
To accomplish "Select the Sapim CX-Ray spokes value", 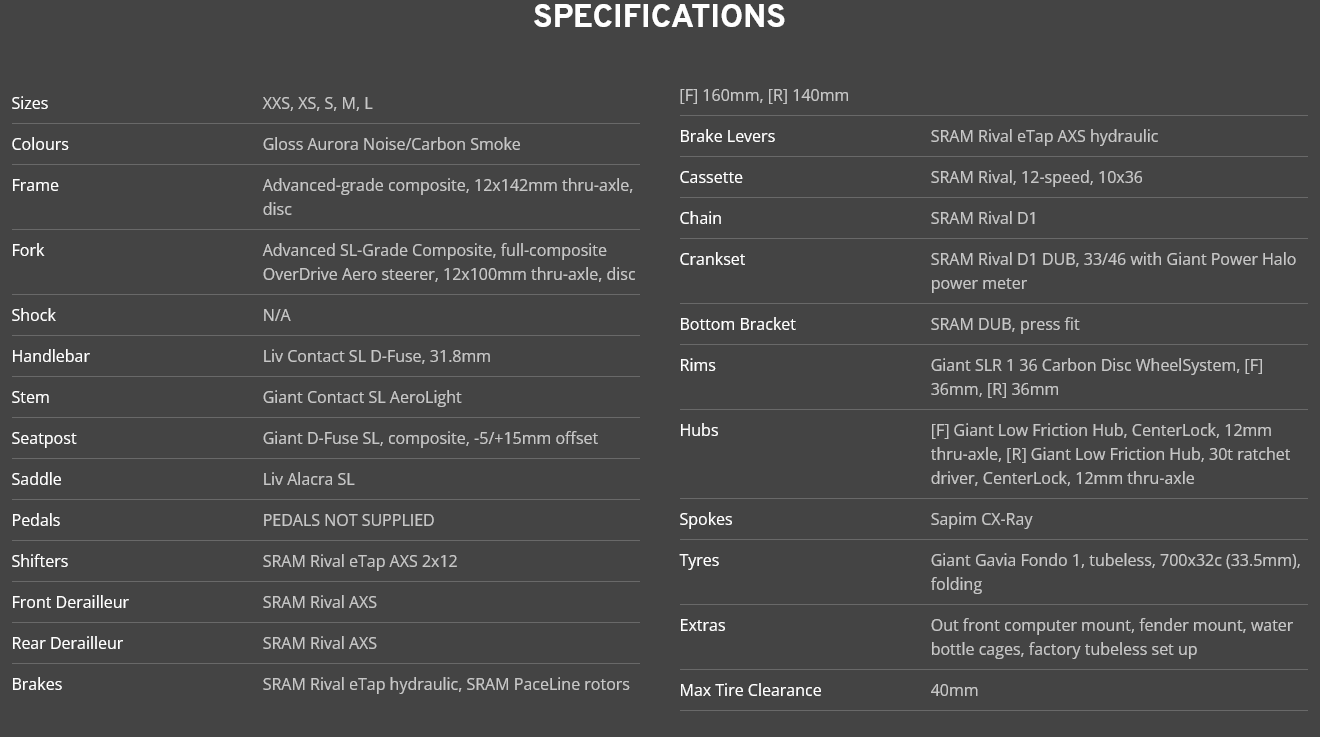I will 981,519.
